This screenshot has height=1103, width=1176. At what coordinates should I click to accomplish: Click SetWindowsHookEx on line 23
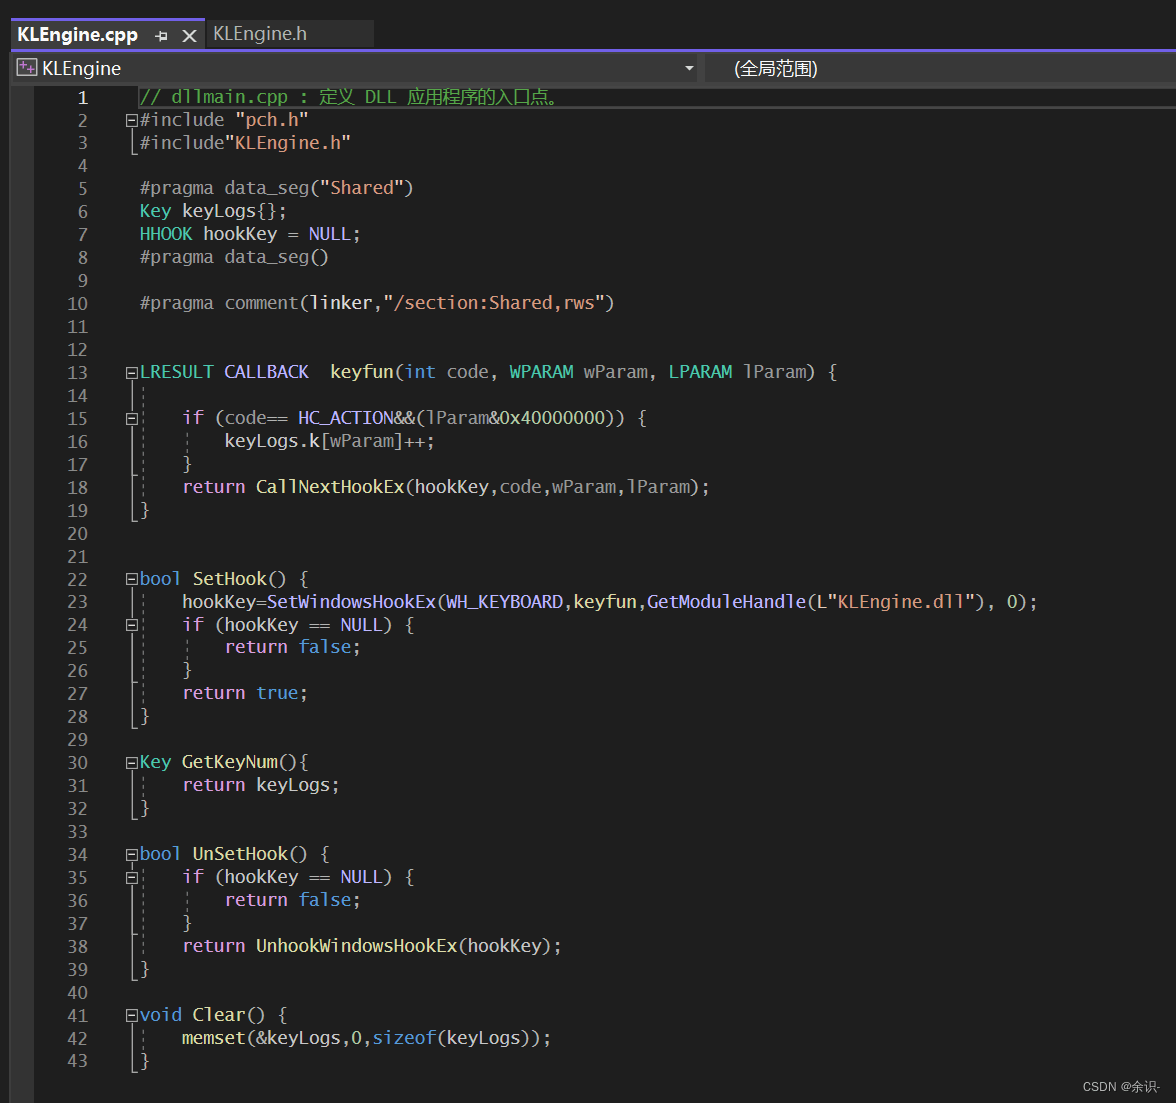point(351,602)
